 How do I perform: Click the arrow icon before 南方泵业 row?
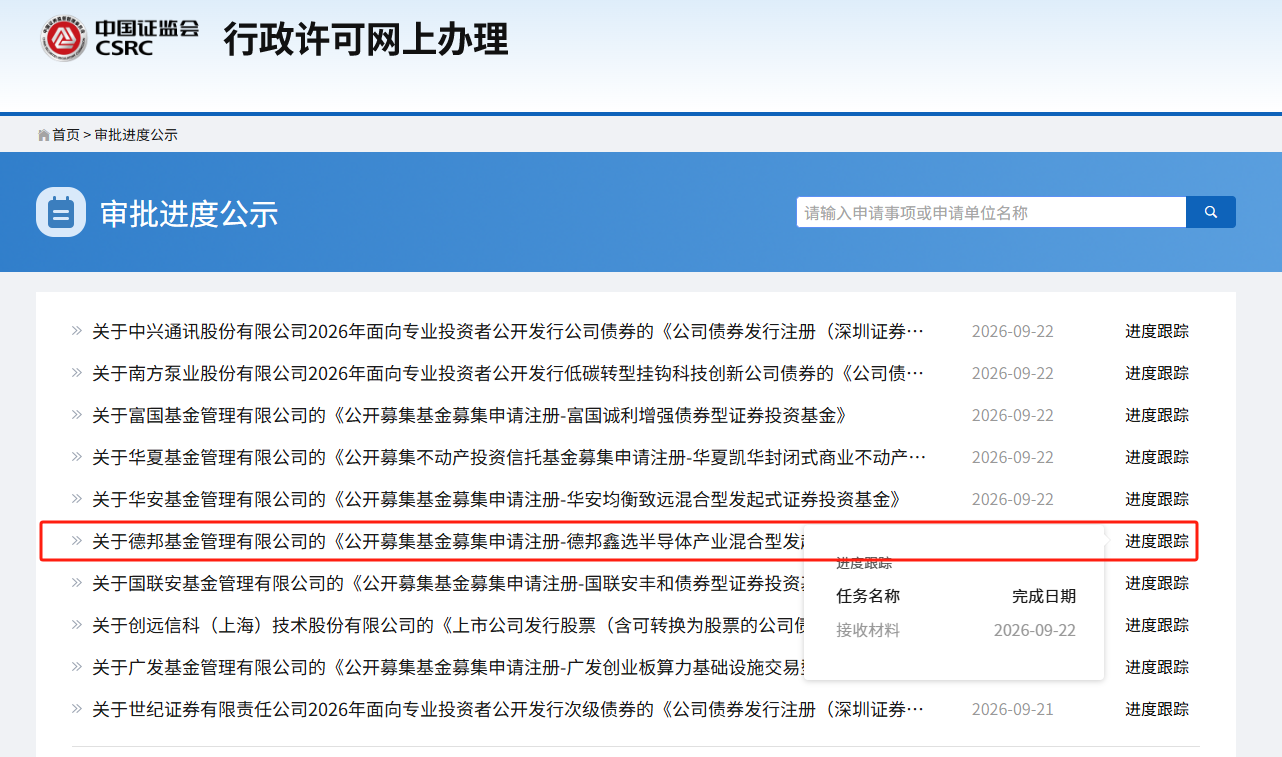pos(77,372)
